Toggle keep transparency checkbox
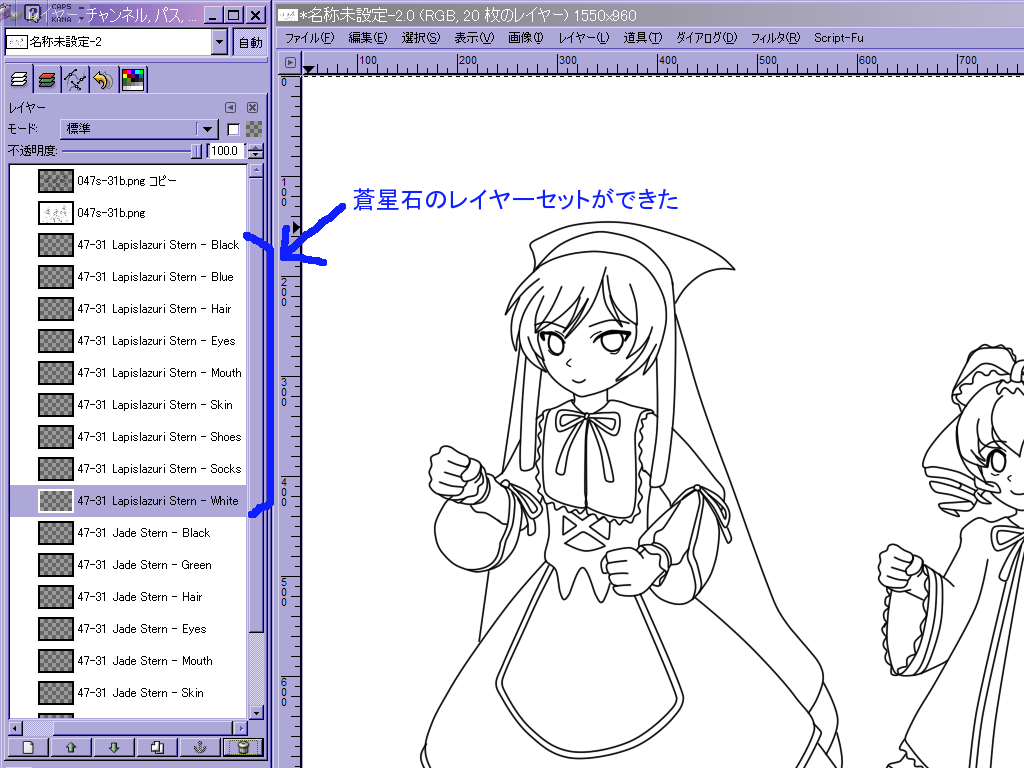 233,129
